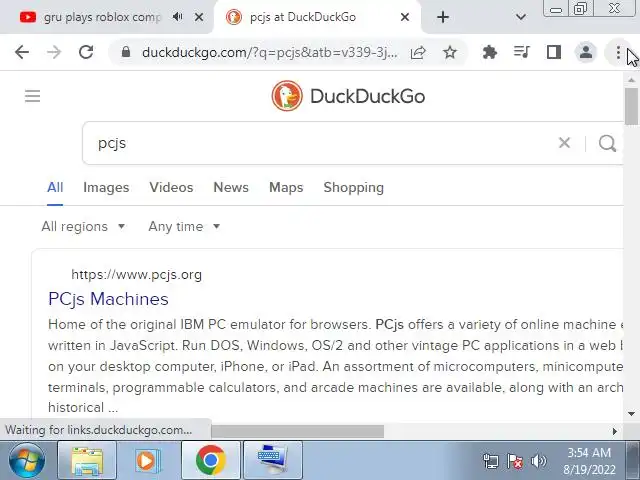This screenshot has width=640, height=480.
Task: Click the DuckDuckGo wordmark
Action: 367,96
